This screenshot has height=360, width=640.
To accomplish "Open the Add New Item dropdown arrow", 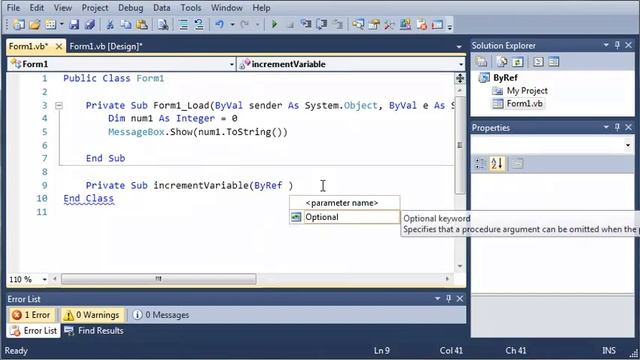I will click(62, 25).
